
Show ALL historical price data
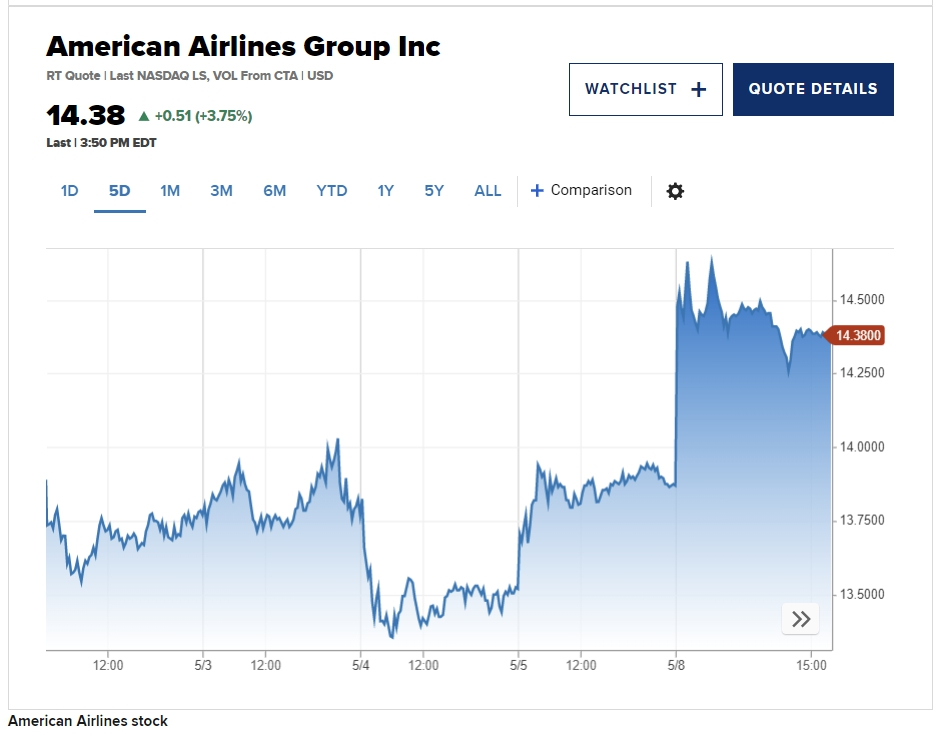(488, 191)
